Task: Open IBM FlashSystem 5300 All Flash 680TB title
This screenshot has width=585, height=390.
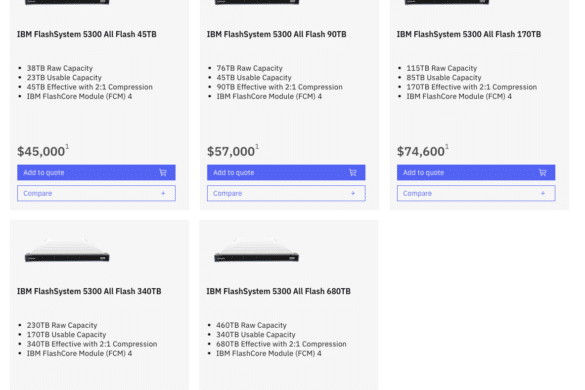Action: [x=278, y=291]
